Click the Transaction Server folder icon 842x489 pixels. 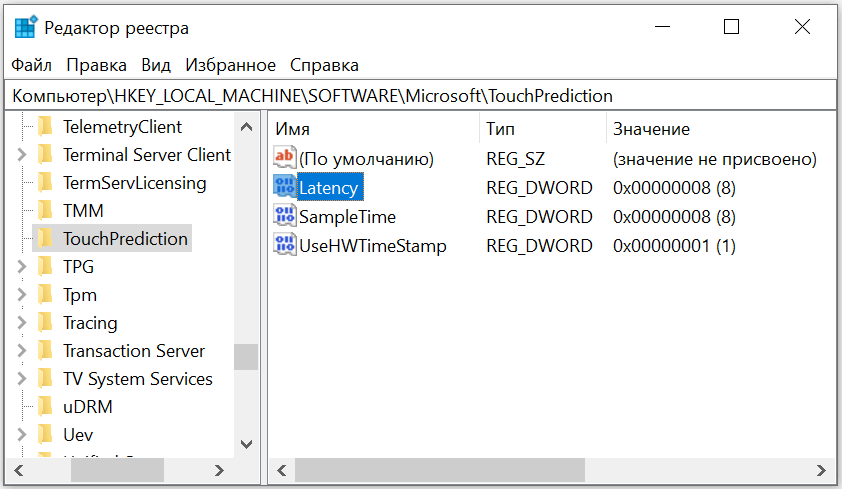point(46,351)
